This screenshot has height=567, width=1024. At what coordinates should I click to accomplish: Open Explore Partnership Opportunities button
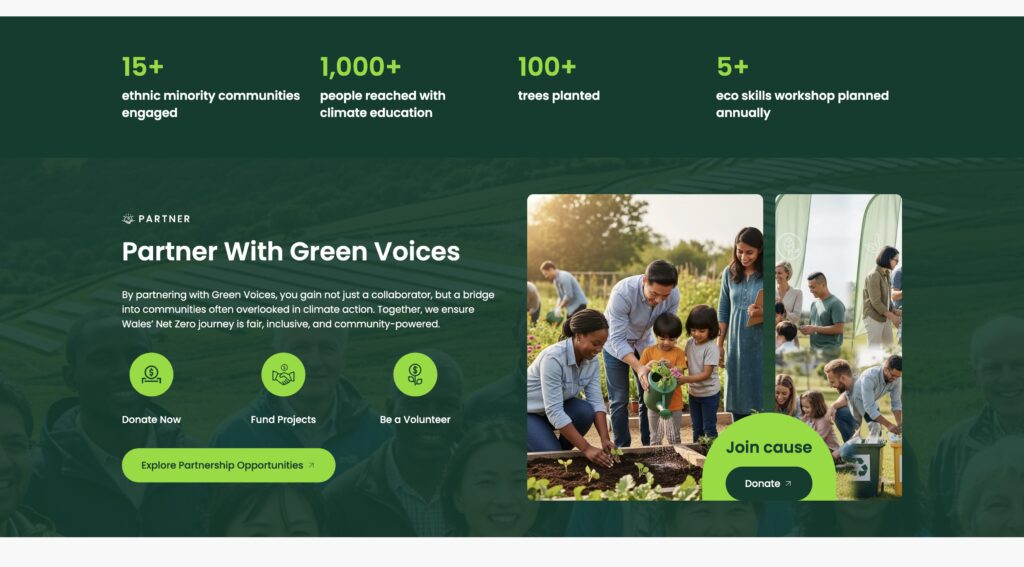[x=229, y=465]
